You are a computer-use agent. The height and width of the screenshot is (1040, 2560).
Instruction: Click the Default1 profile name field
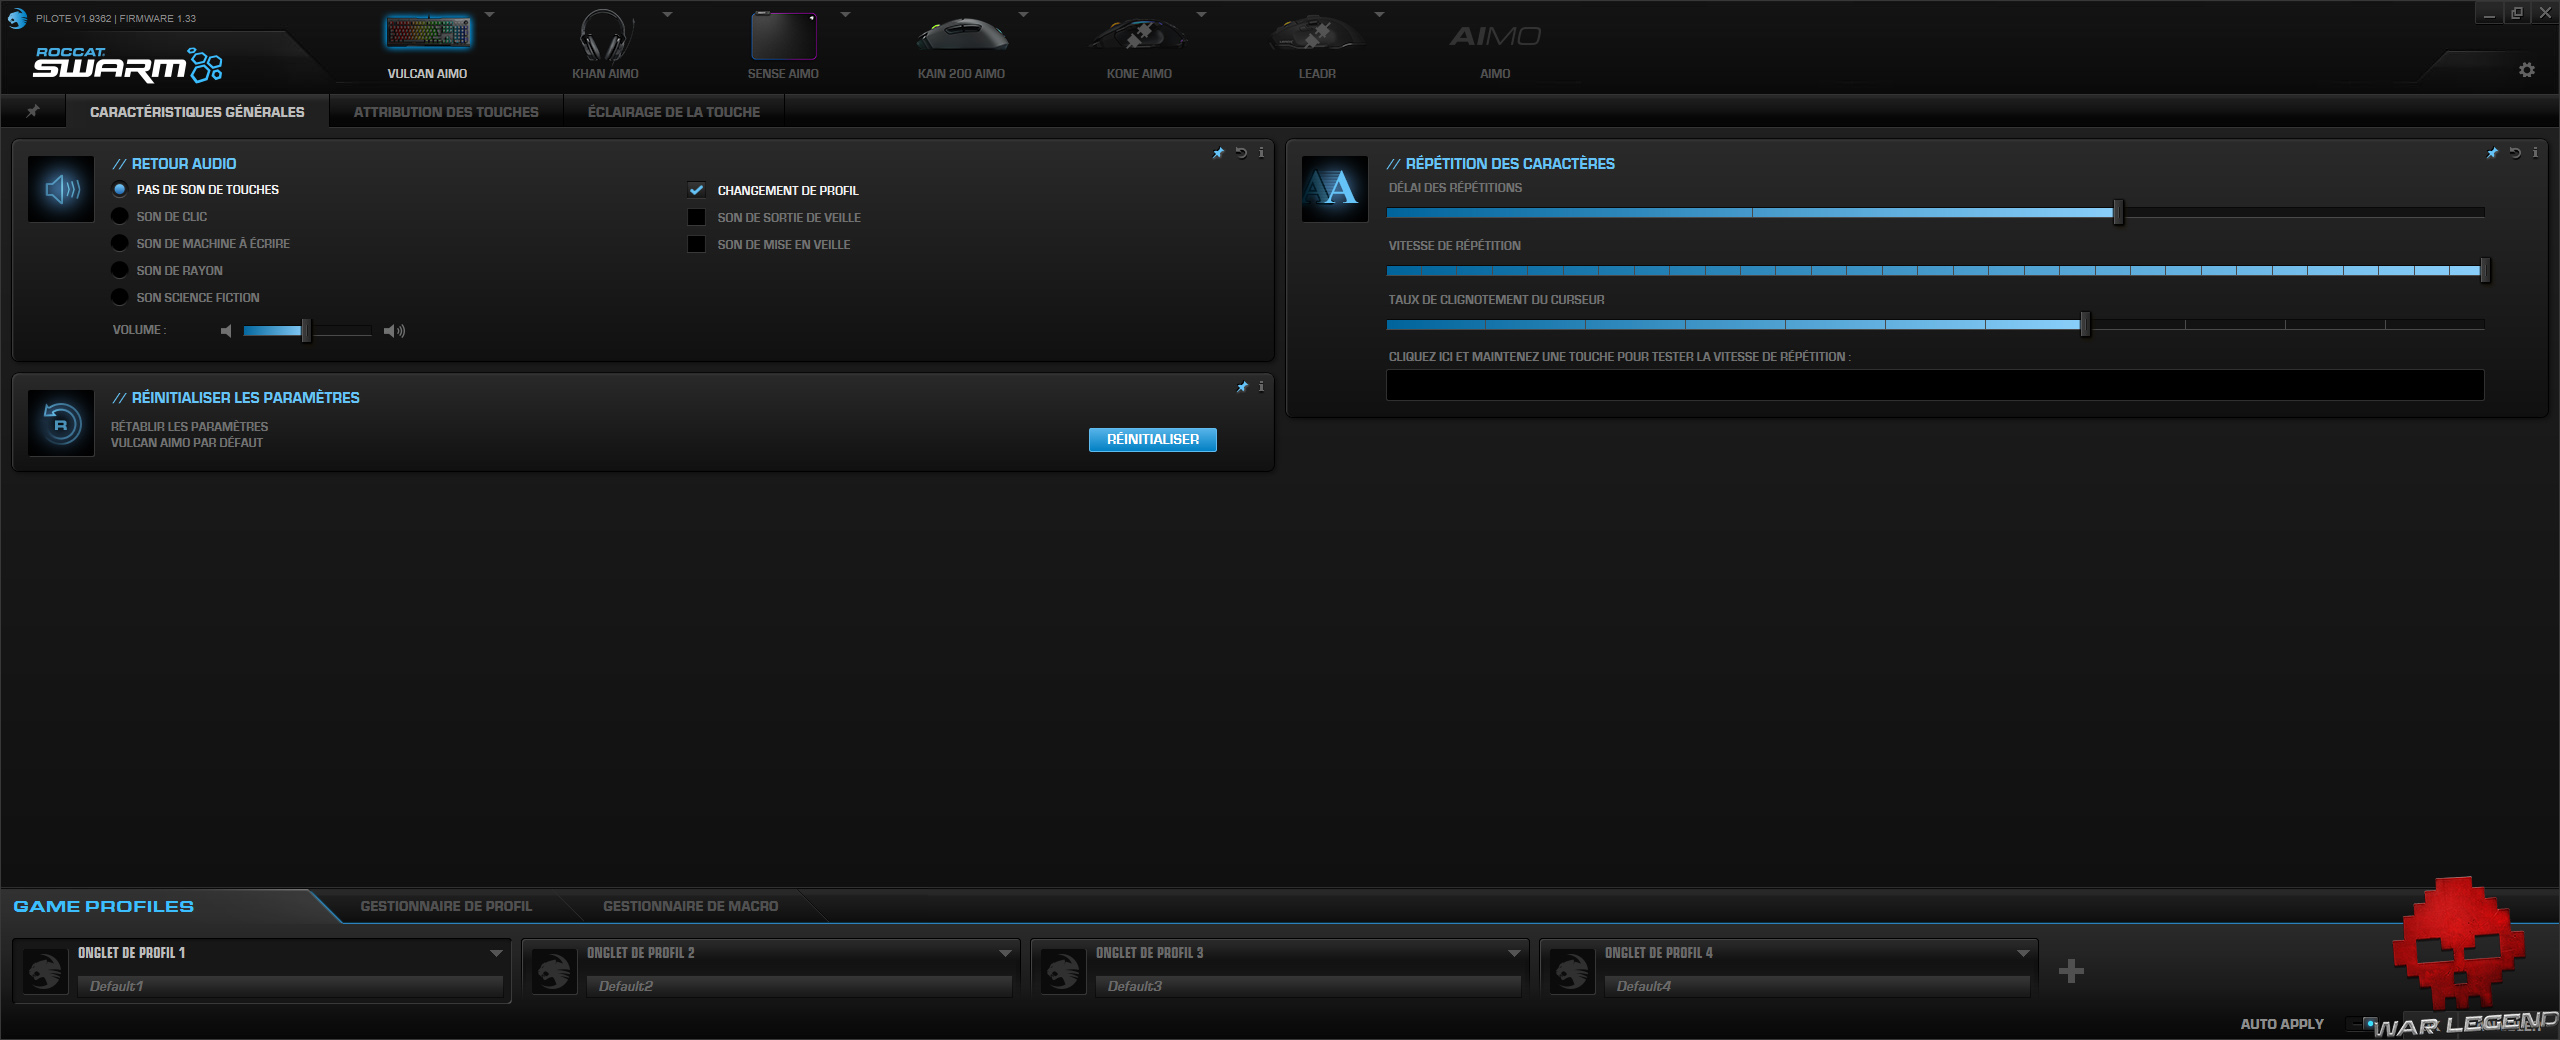(x=290, y=986)
